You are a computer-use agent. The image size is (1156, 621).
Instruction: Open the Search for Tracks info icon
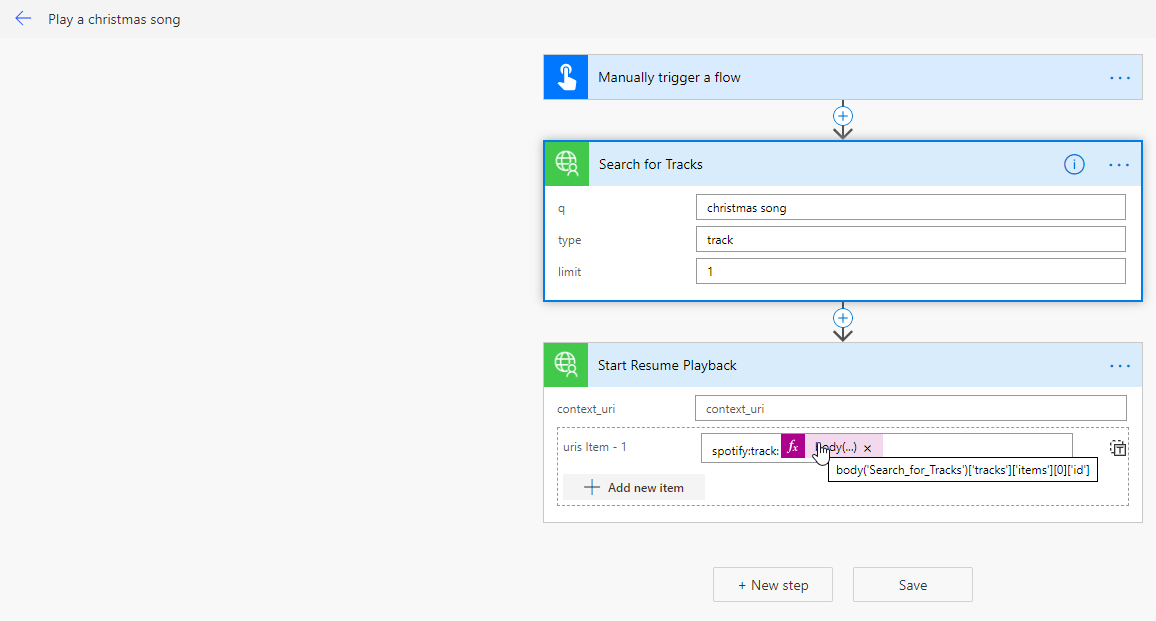pos(1074,165)
